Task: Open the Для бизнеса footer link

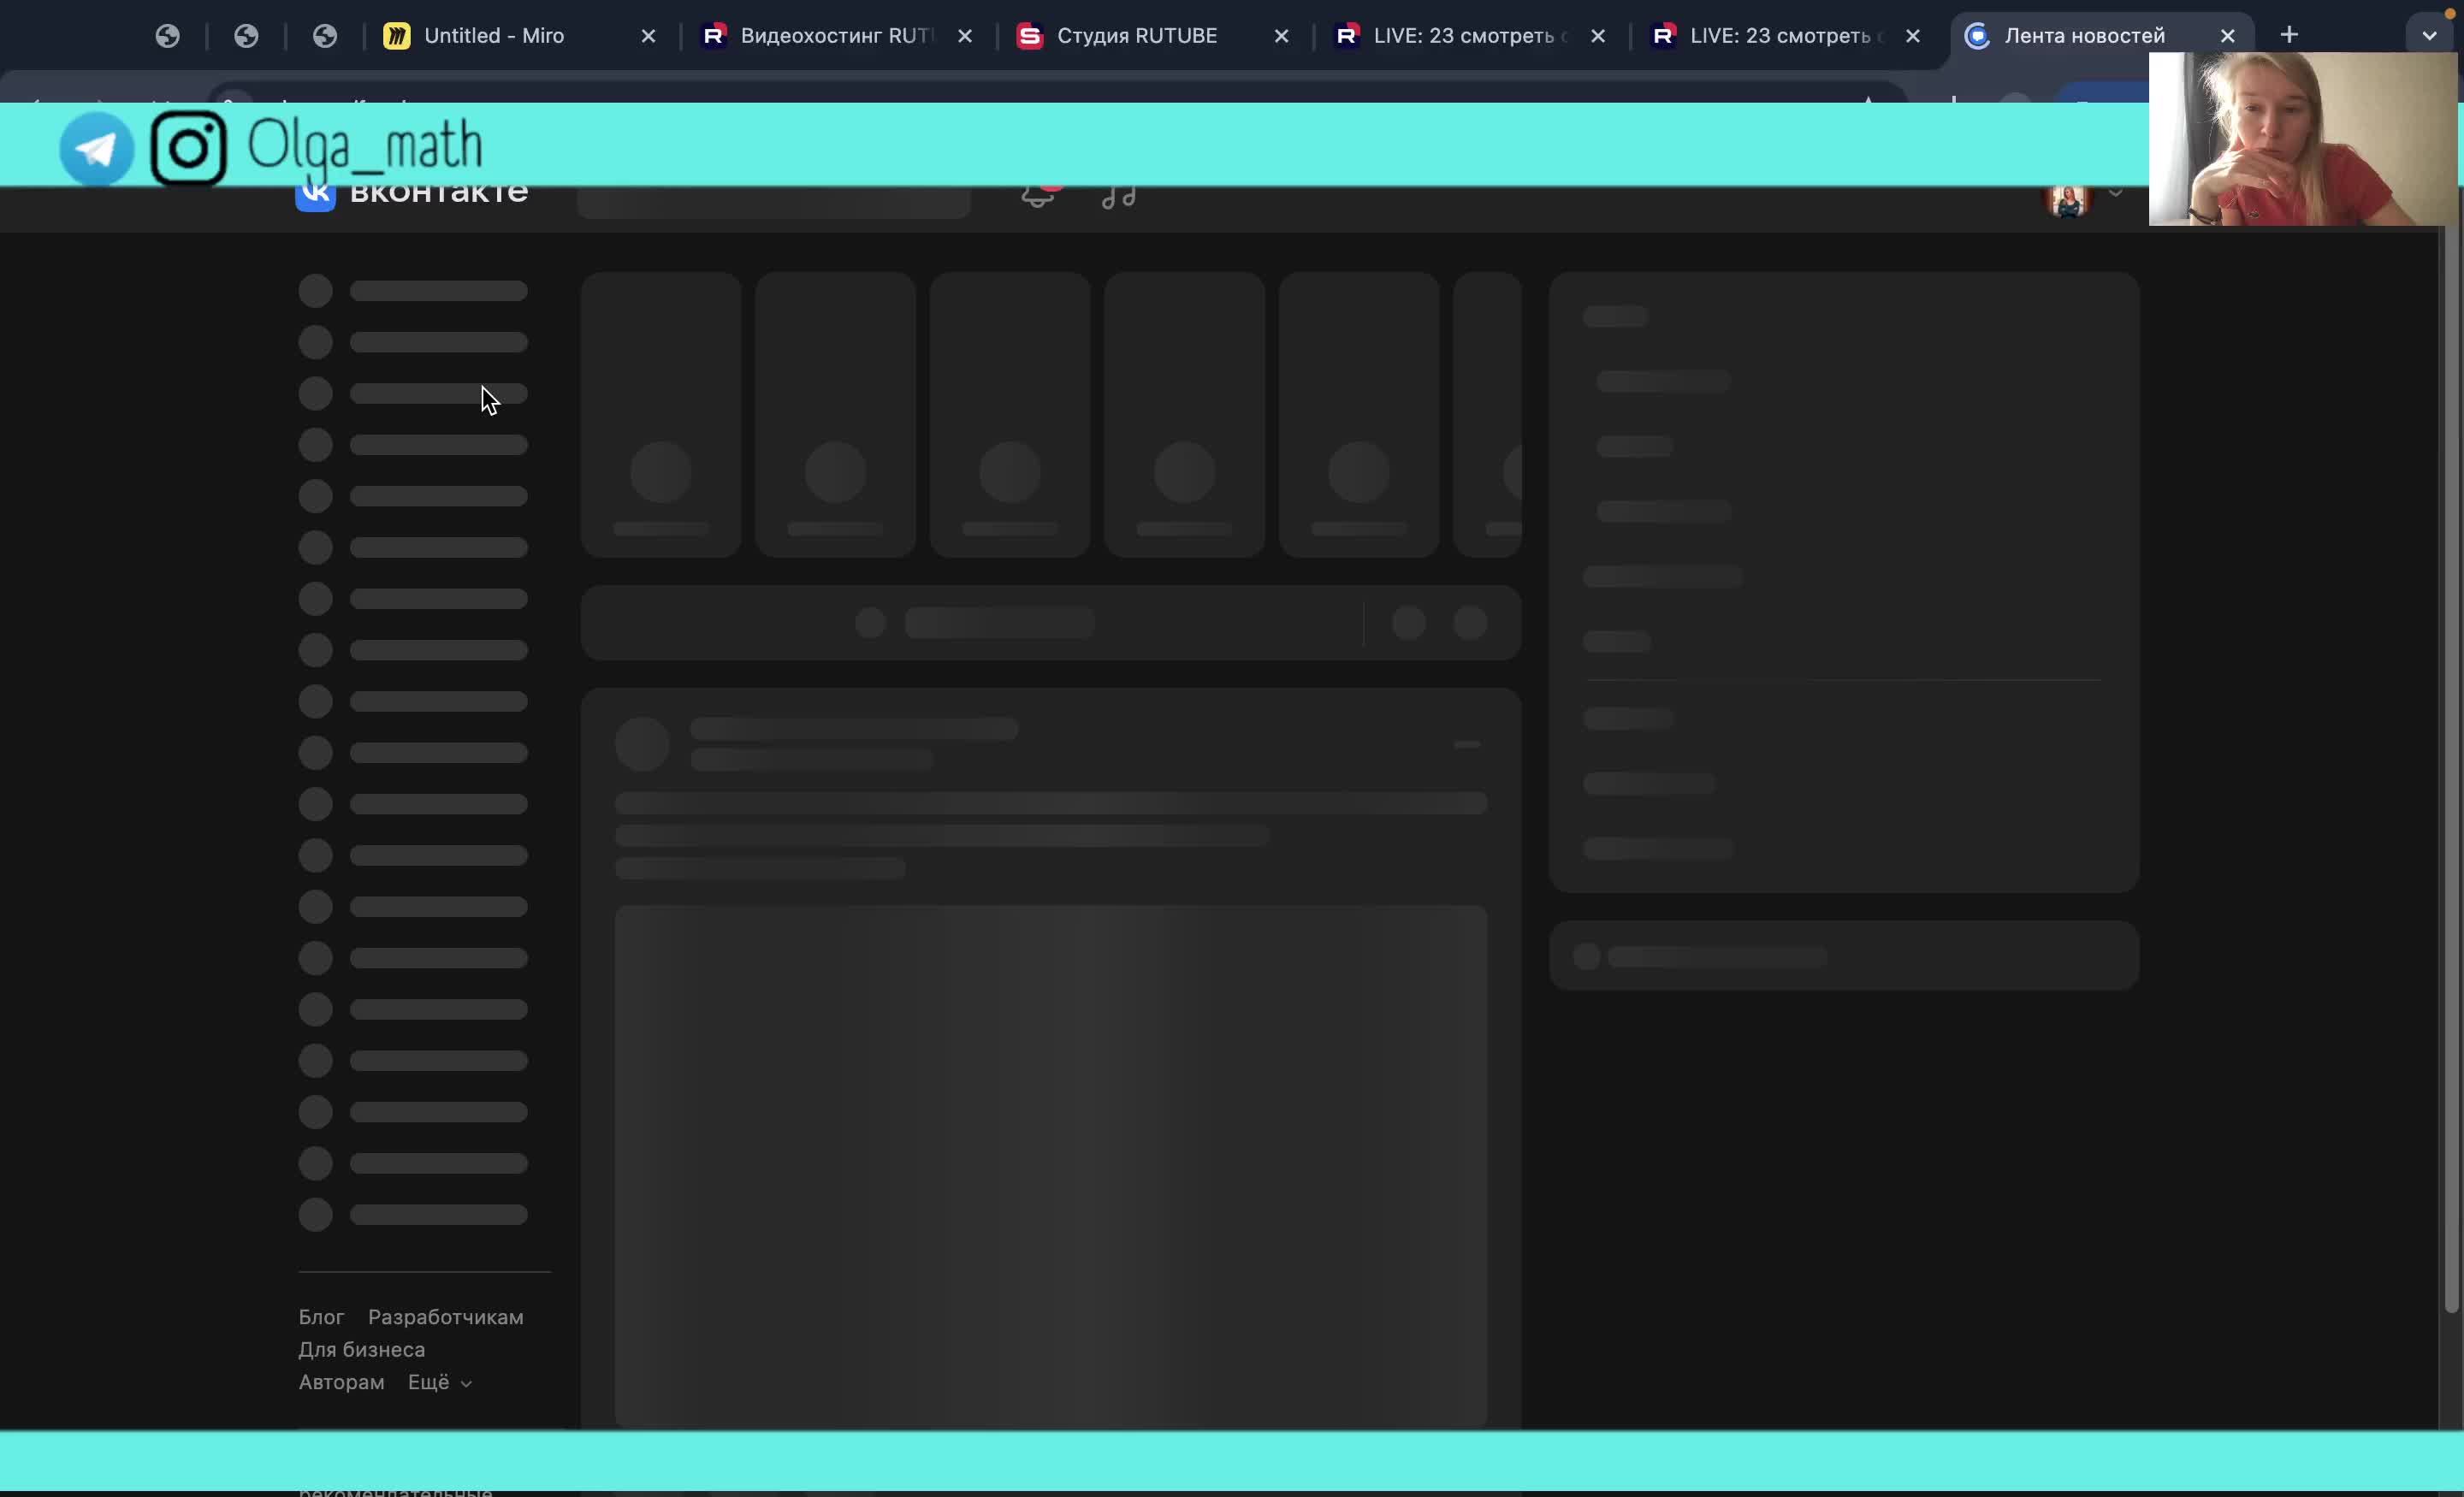Action: pos(362,1349)
